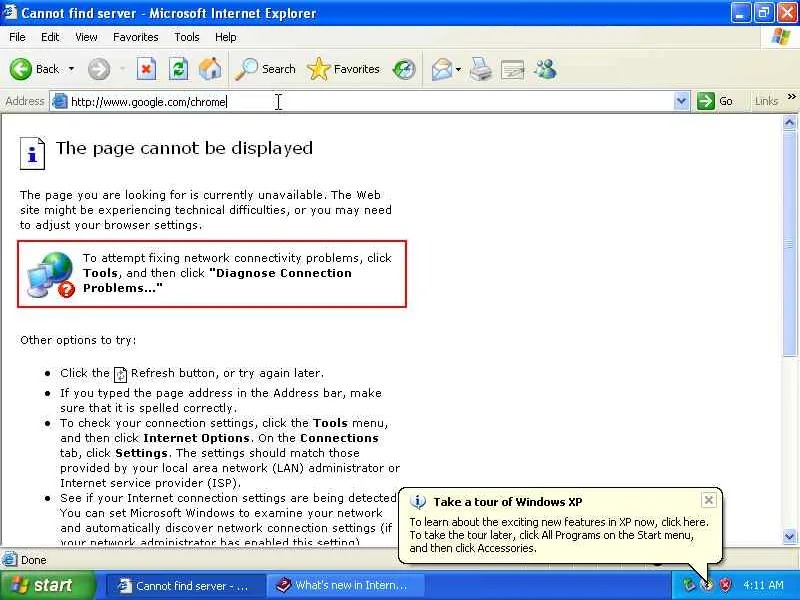Click the Mail envelope icon
This screenshot has height=600, width=800.
442,69
